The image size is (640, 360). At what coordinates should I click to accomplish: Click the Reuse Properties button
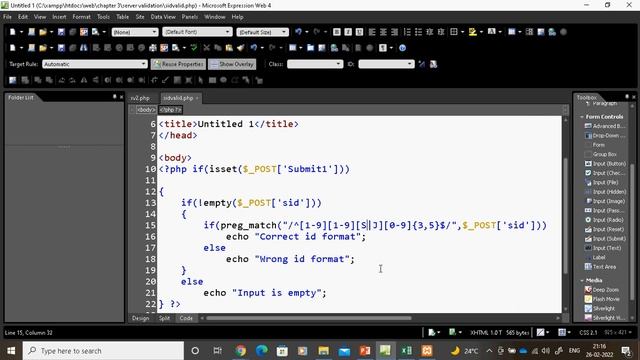point(178,64)
